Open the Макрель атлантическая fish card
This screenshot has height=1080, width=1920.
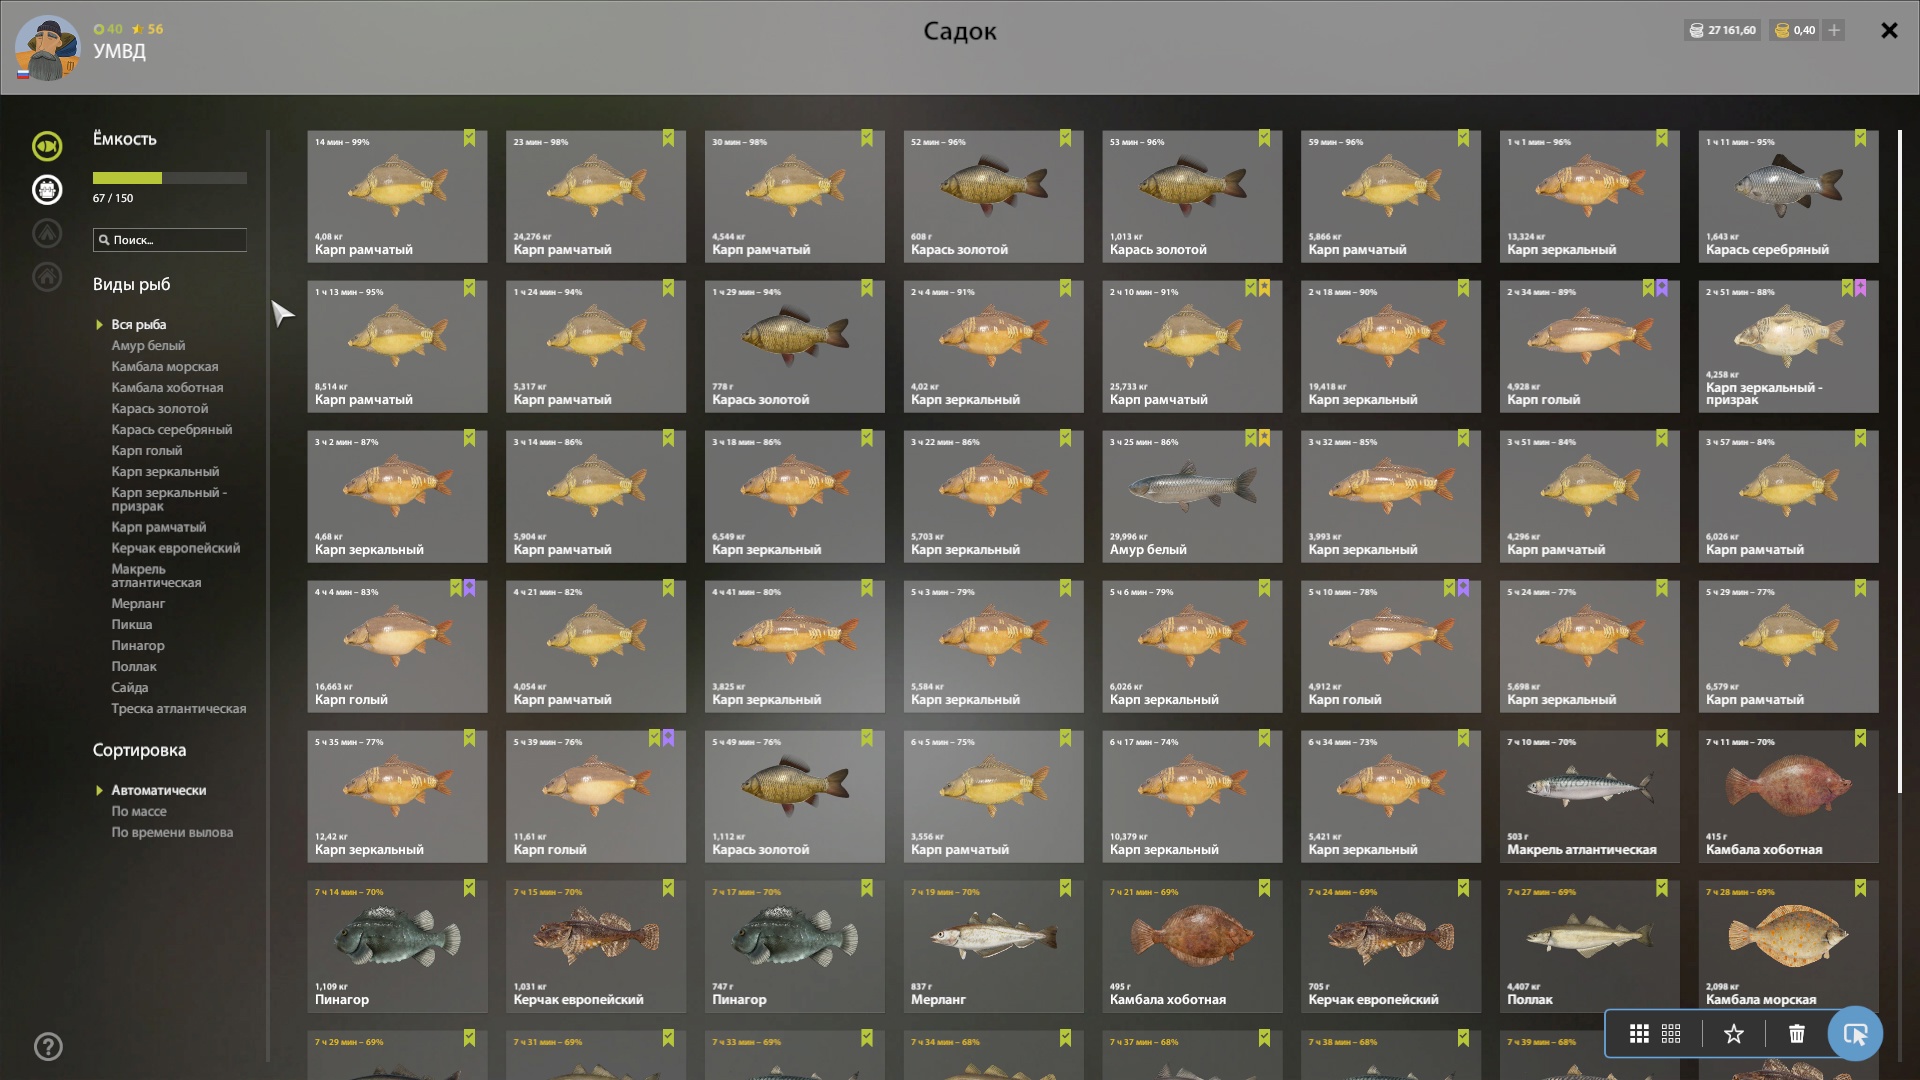pos(1589,796)
